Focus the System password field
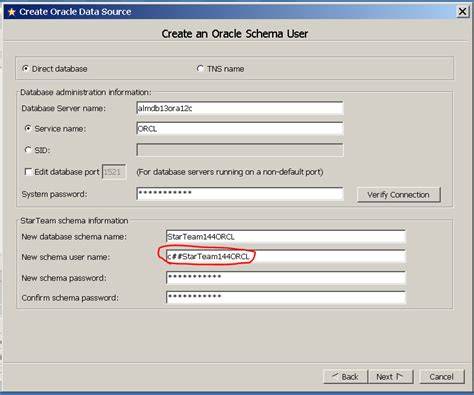474x395 pixels. (x=240, y=194)
